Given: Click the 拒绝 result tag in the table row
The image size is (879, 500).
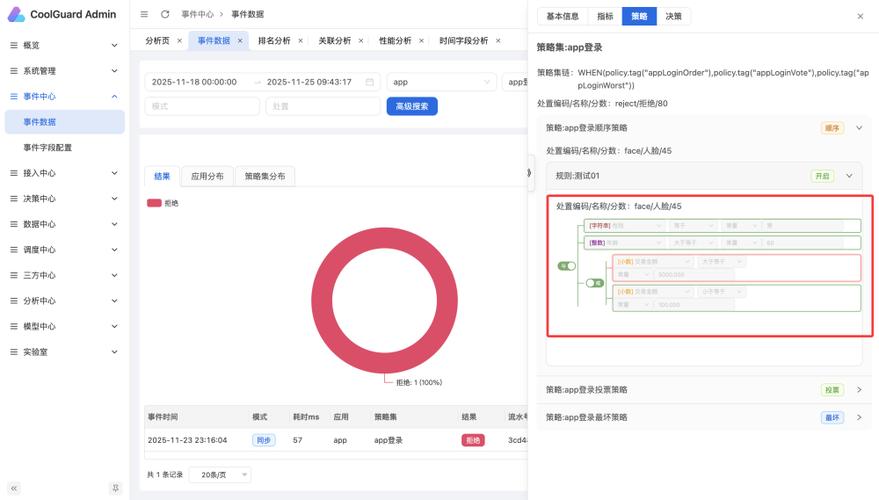Looking at the screenshot, I should [473, 441].
